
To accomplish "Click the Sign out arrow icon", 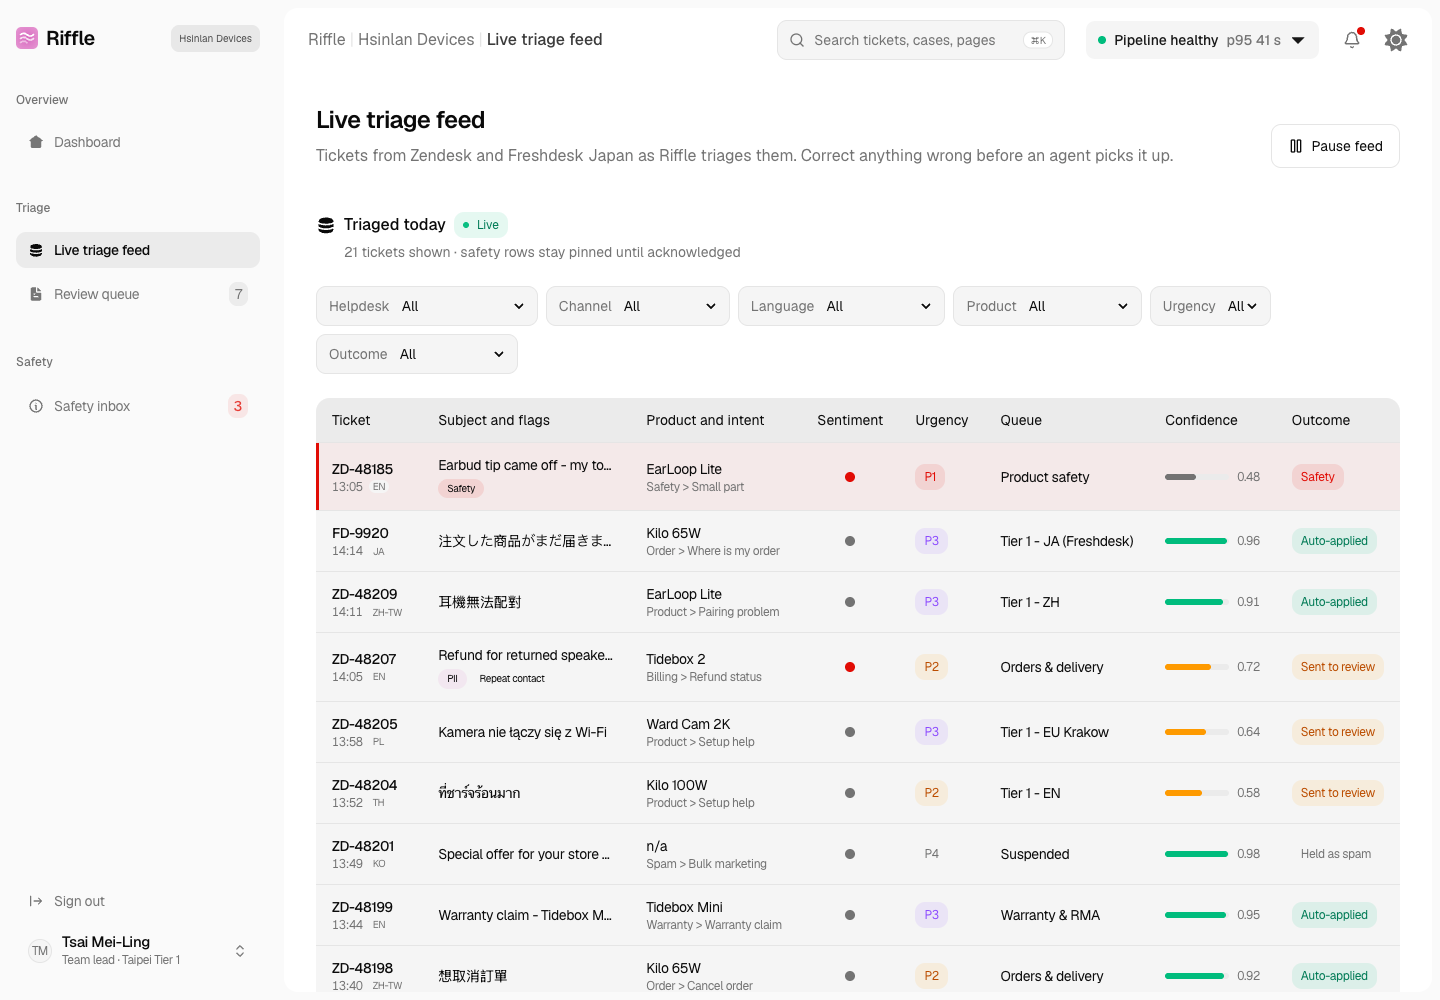I will 36,901.
